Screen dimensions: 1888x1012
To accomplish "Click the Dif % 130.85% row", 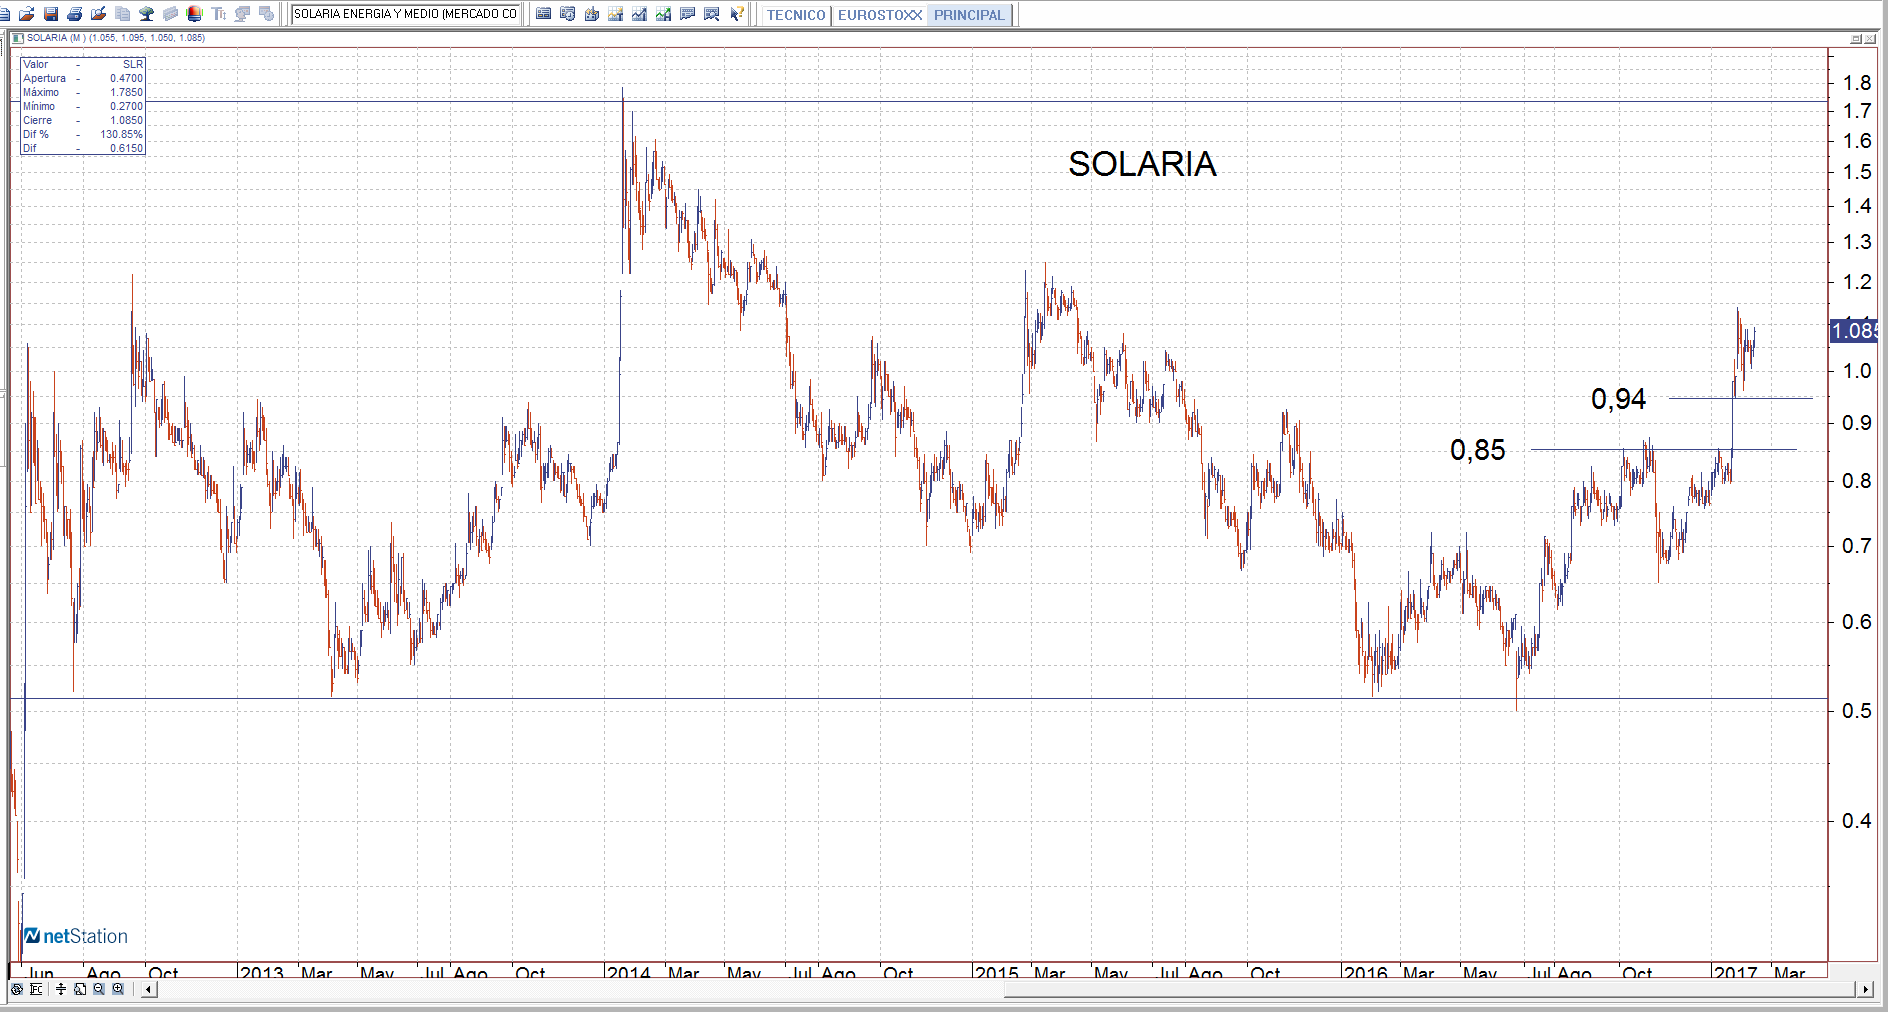I will tap(83, 134).
